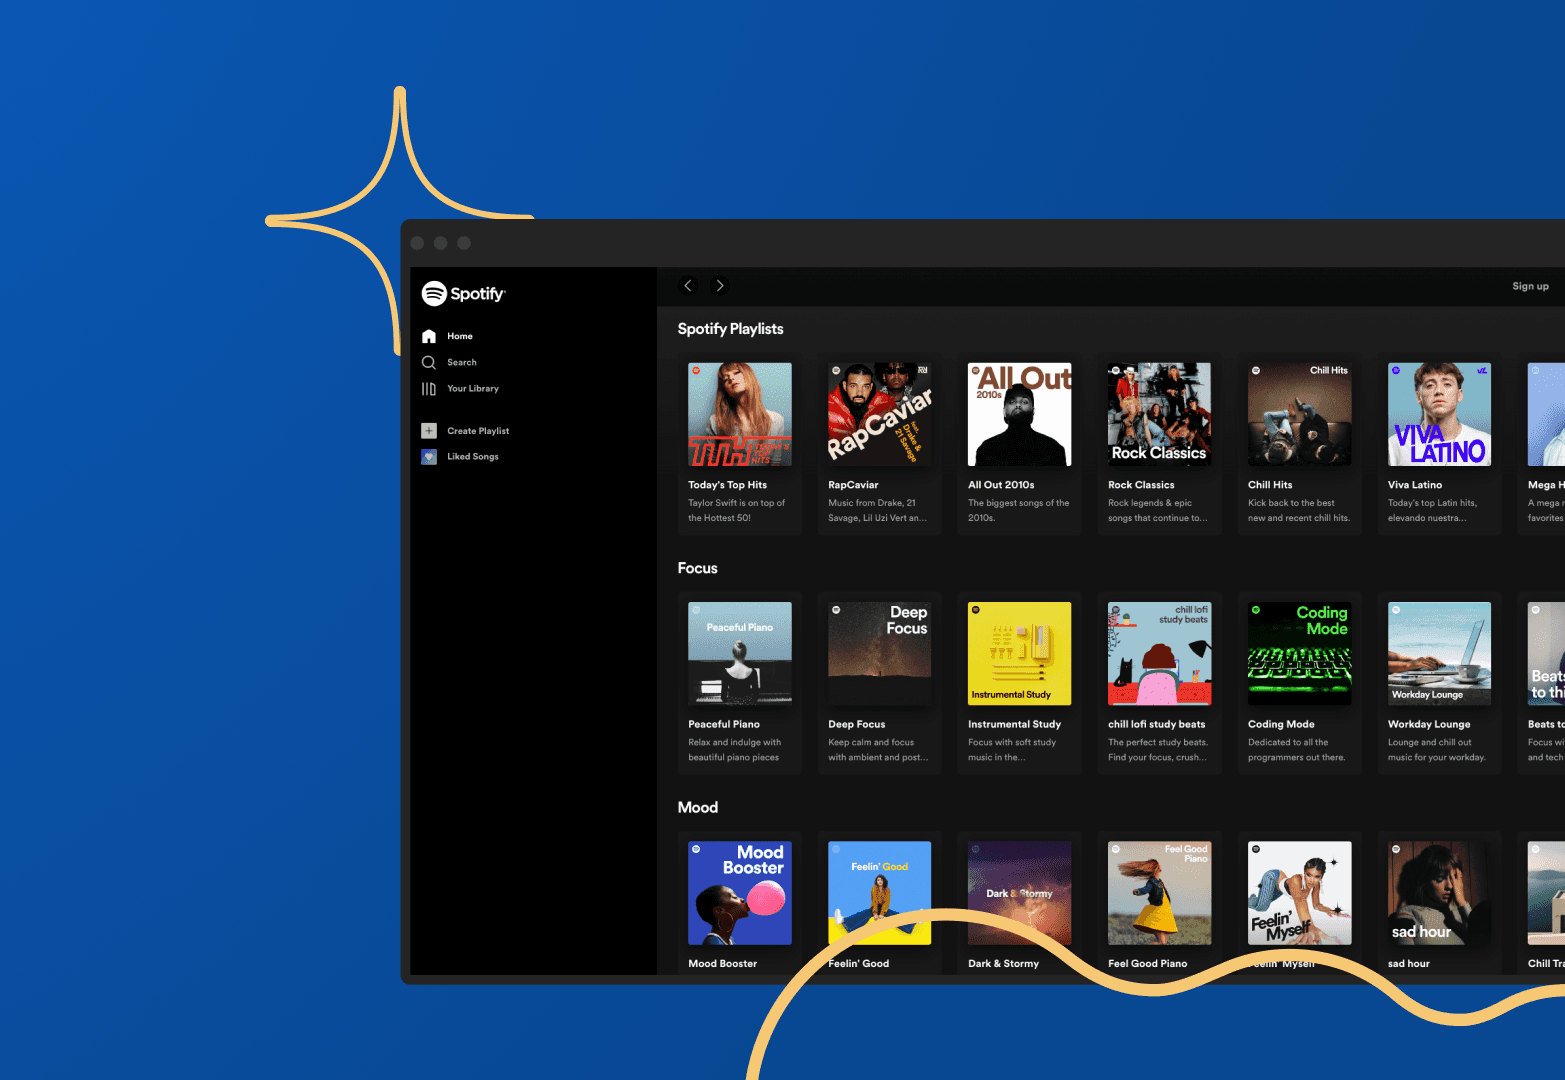Open Chill Hits cover art
This screenshot has height=1080, width=1565.
[x=1300, y=414]
